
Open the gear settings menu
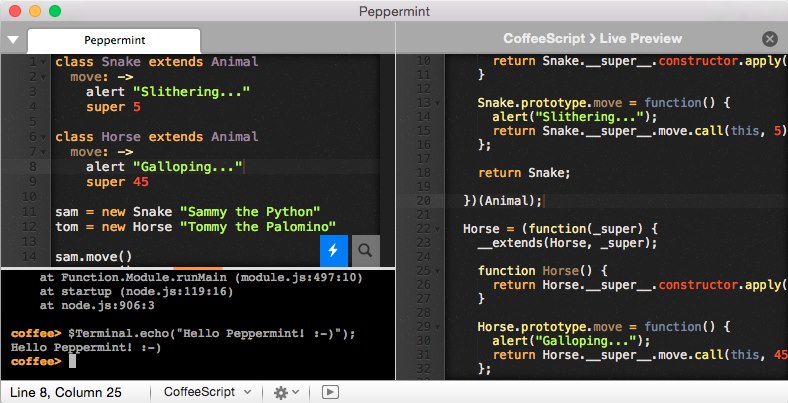point(286,392)
